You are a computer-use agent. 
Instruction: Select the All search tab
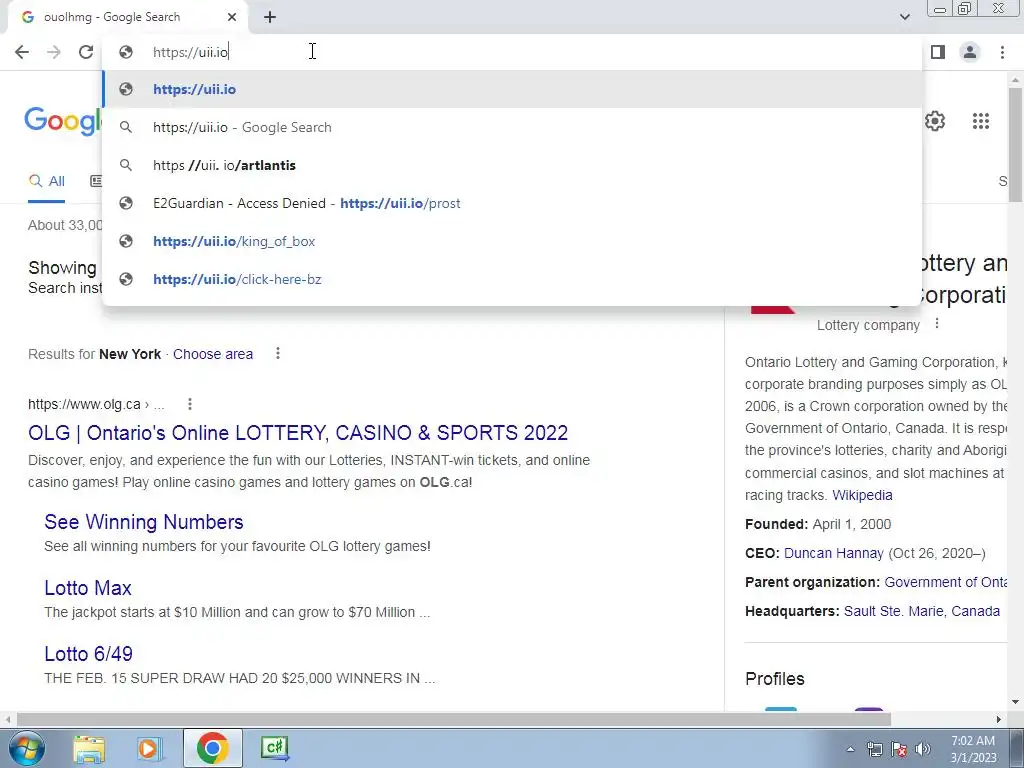[46, 181]
